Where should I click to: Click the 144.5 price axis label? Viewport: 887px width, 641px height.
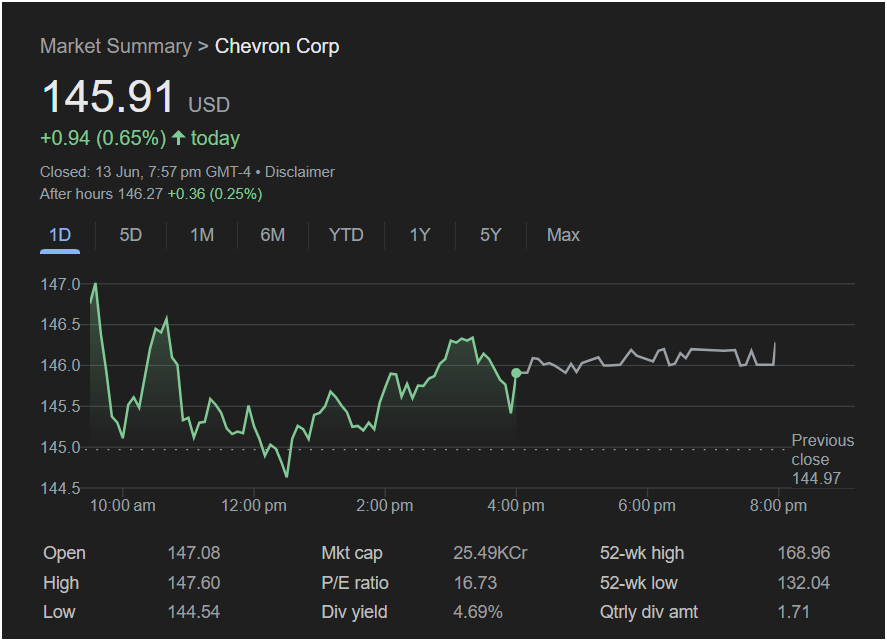coord(61,488)
